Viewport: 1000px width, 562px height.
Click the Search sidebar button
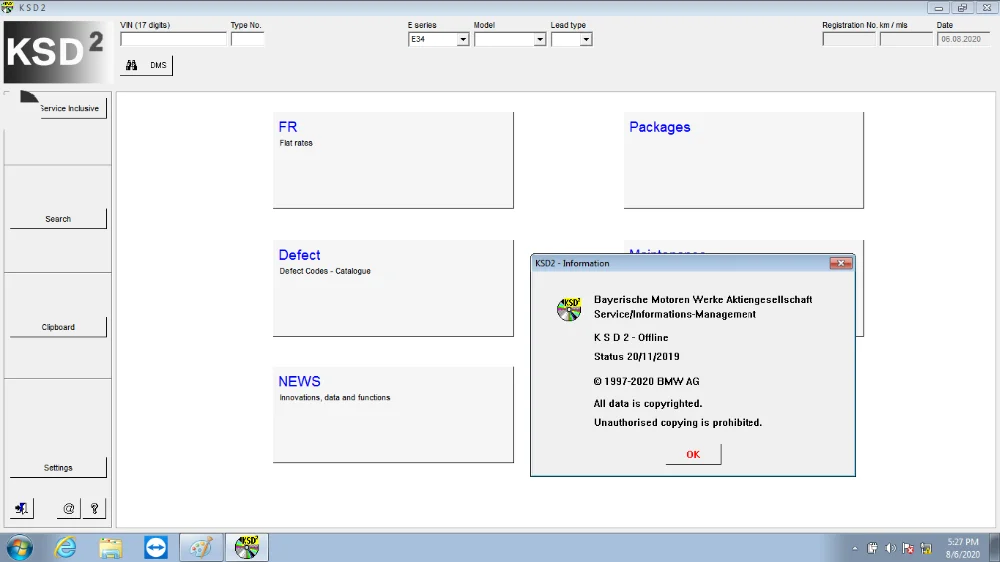click(58, 219)
